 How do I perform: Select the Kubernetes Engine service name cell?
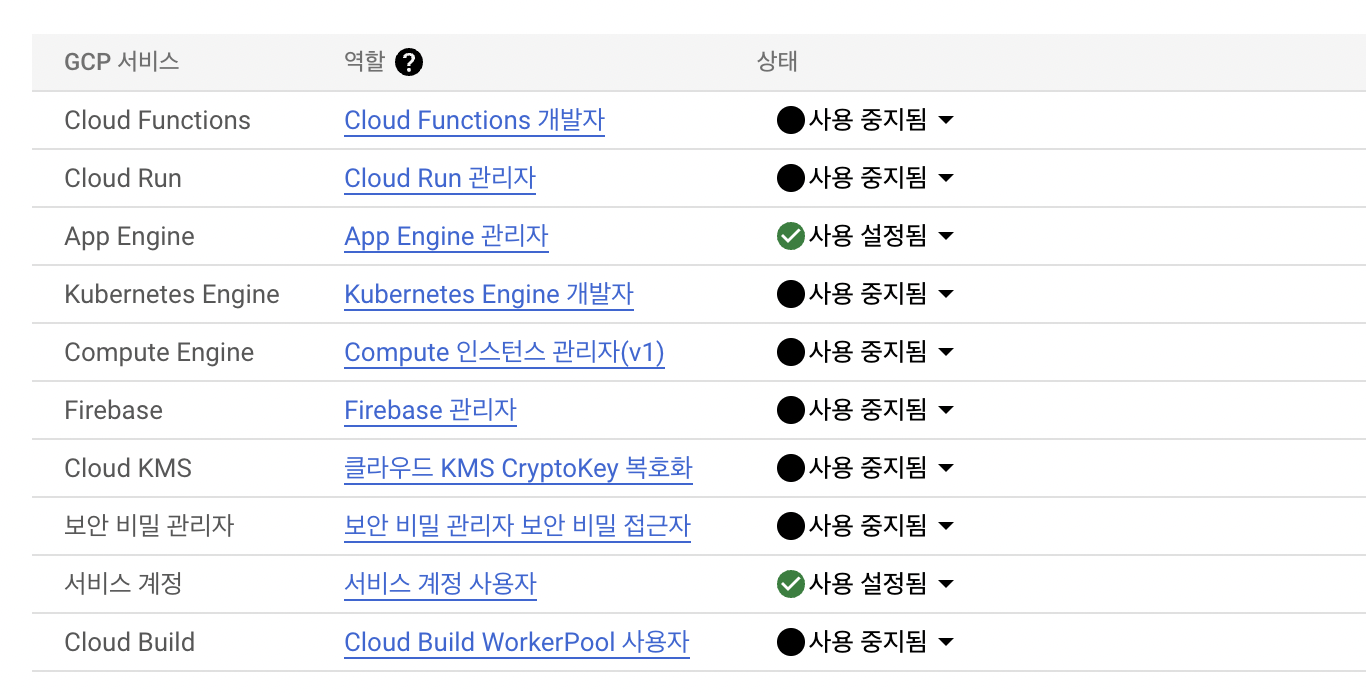(x=172, y=295)
